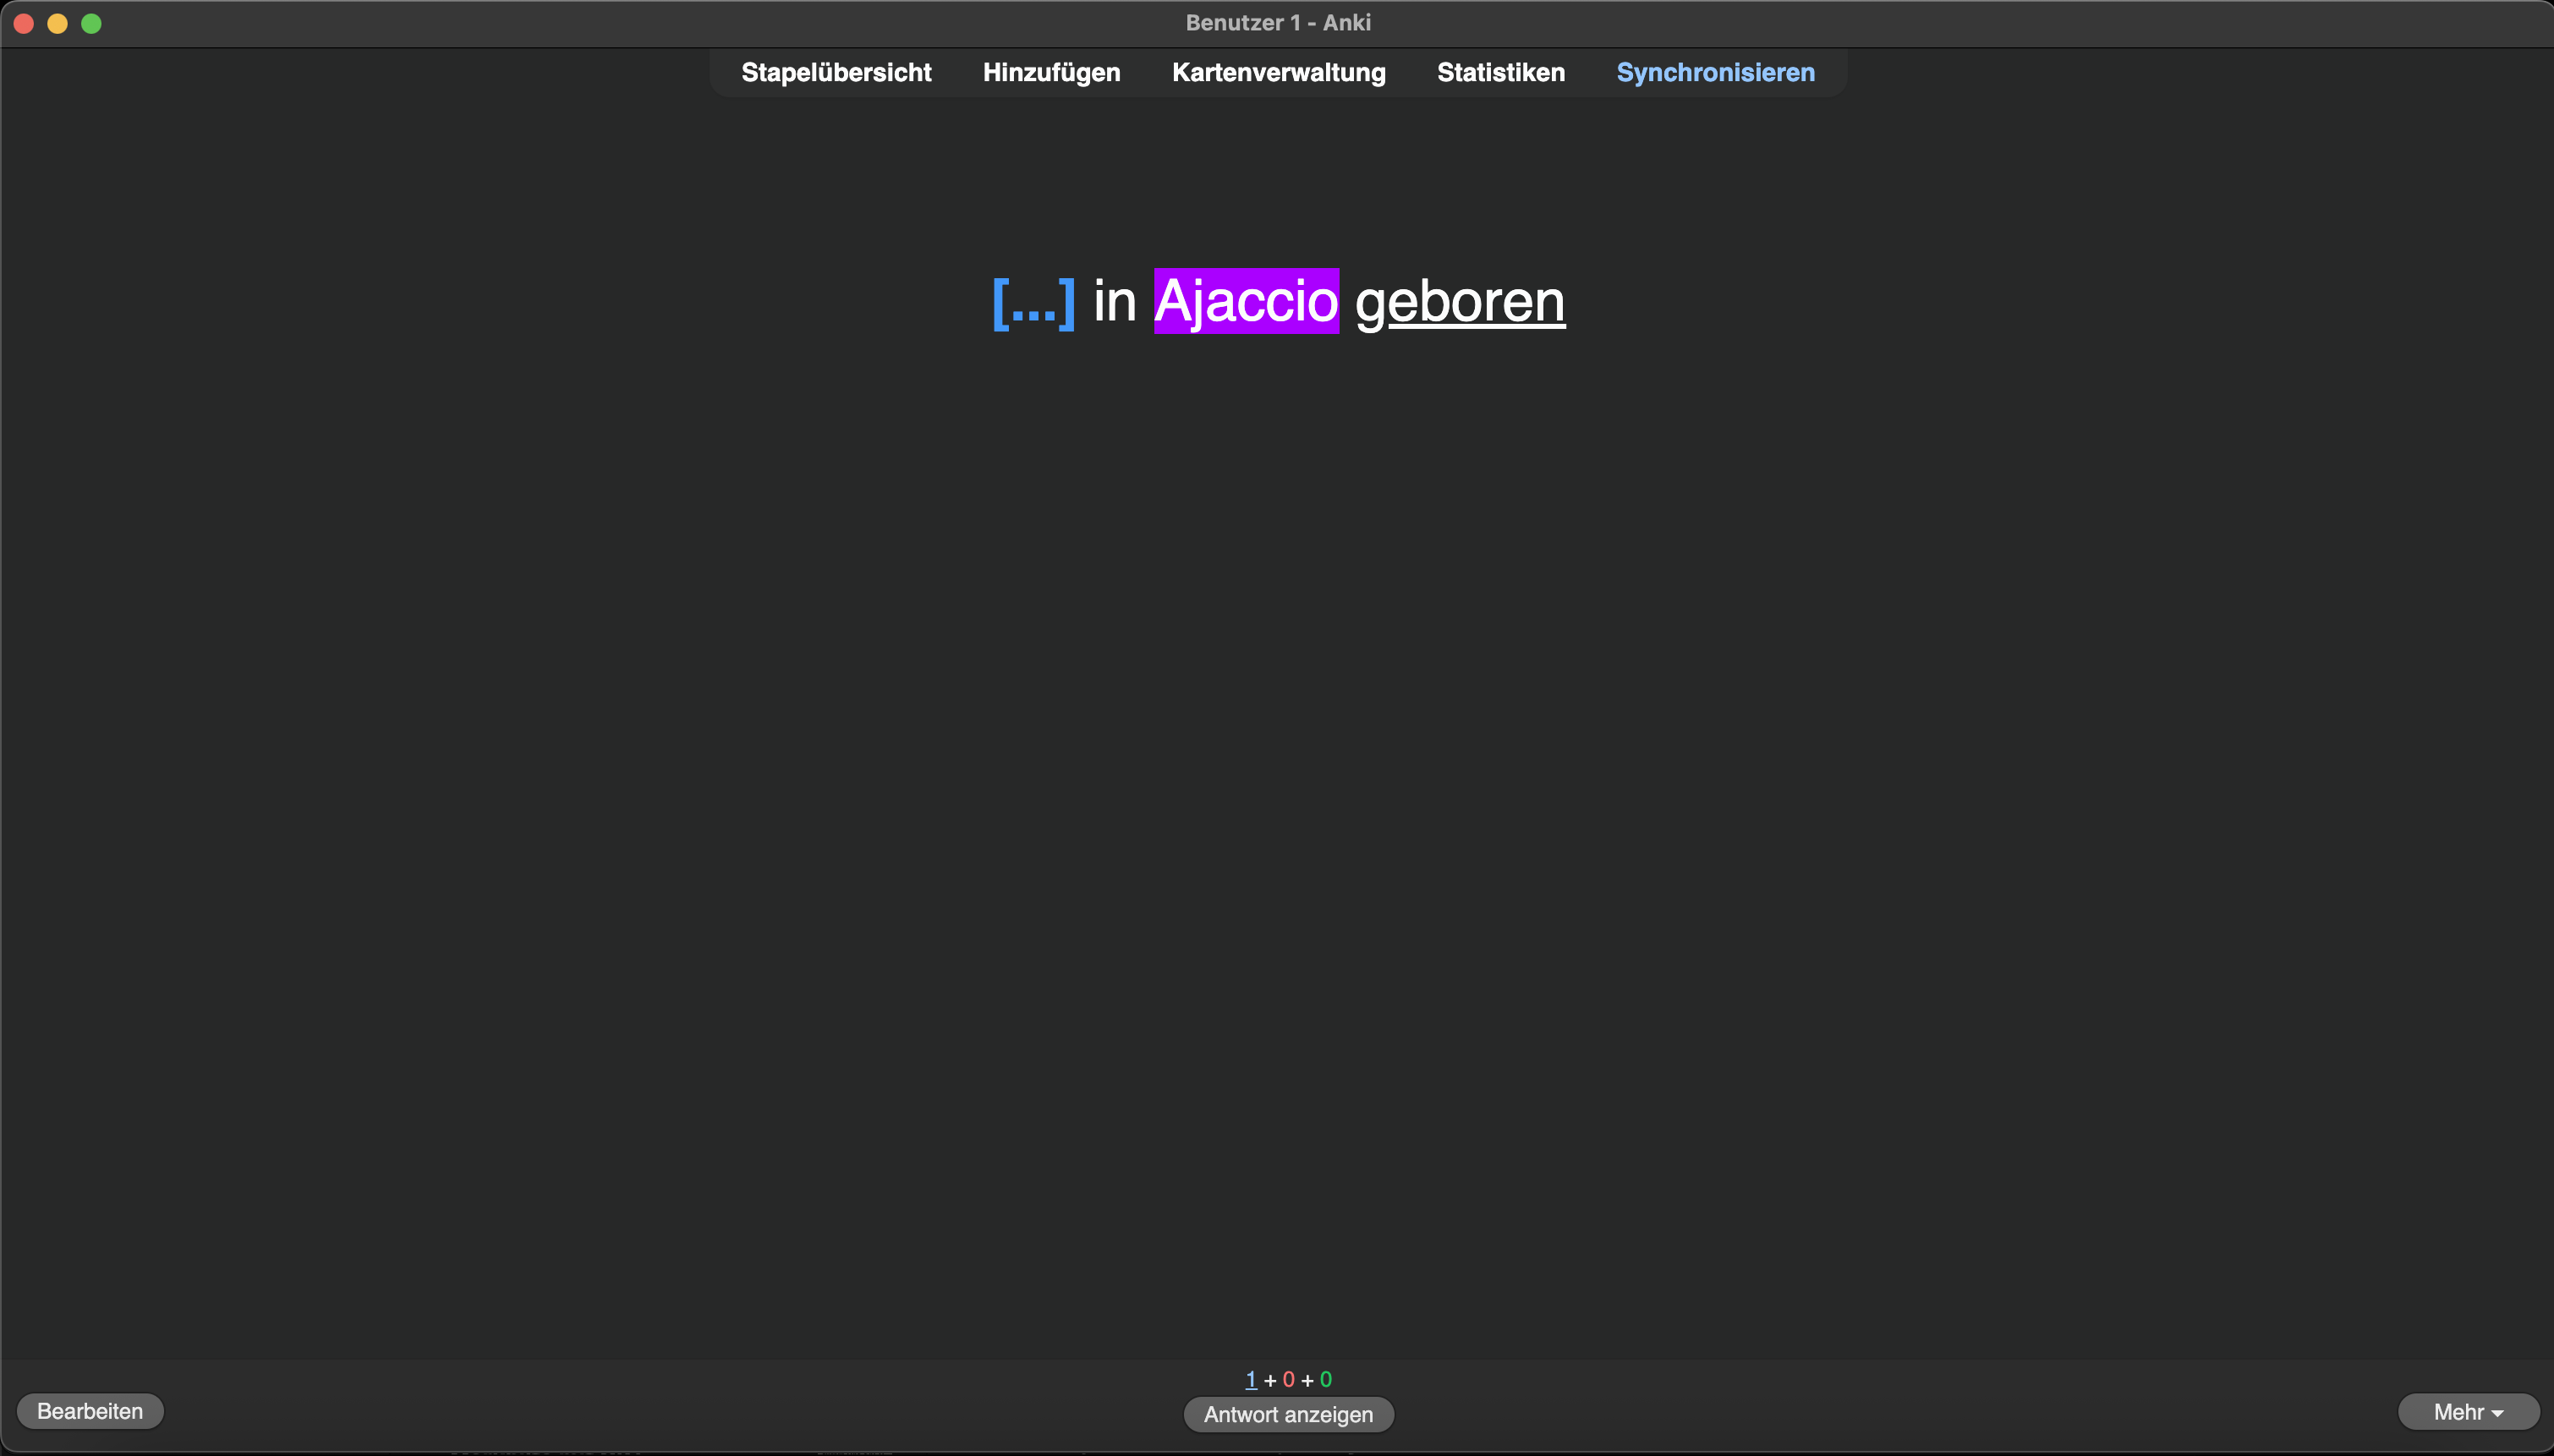Minimize the window using yellow button

click(58, 23)
